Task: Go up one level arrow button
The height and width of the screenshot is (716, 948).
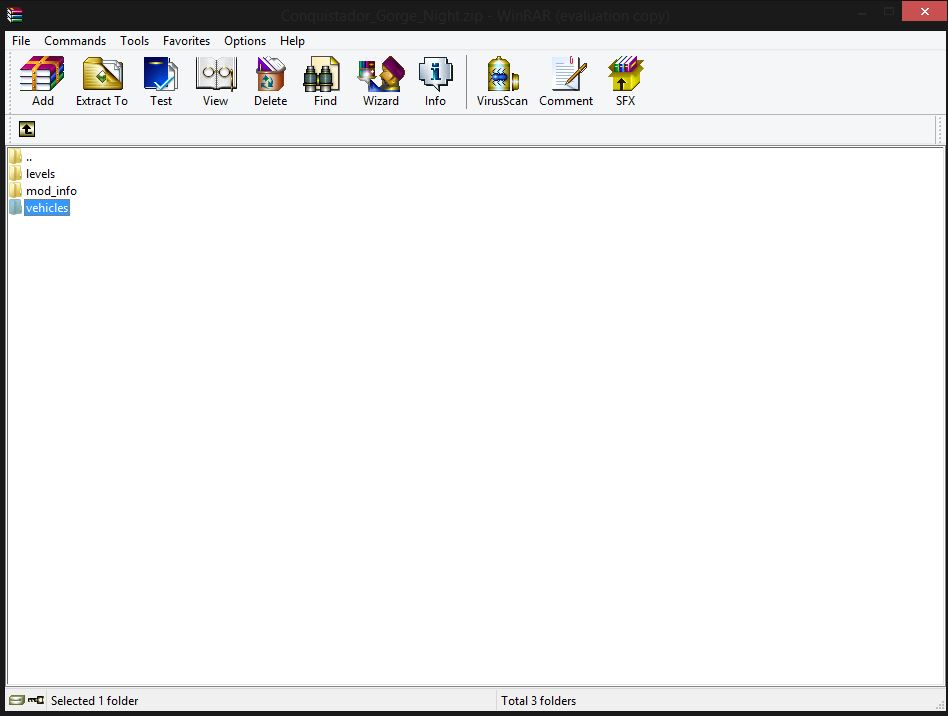Action: (27, 129)
